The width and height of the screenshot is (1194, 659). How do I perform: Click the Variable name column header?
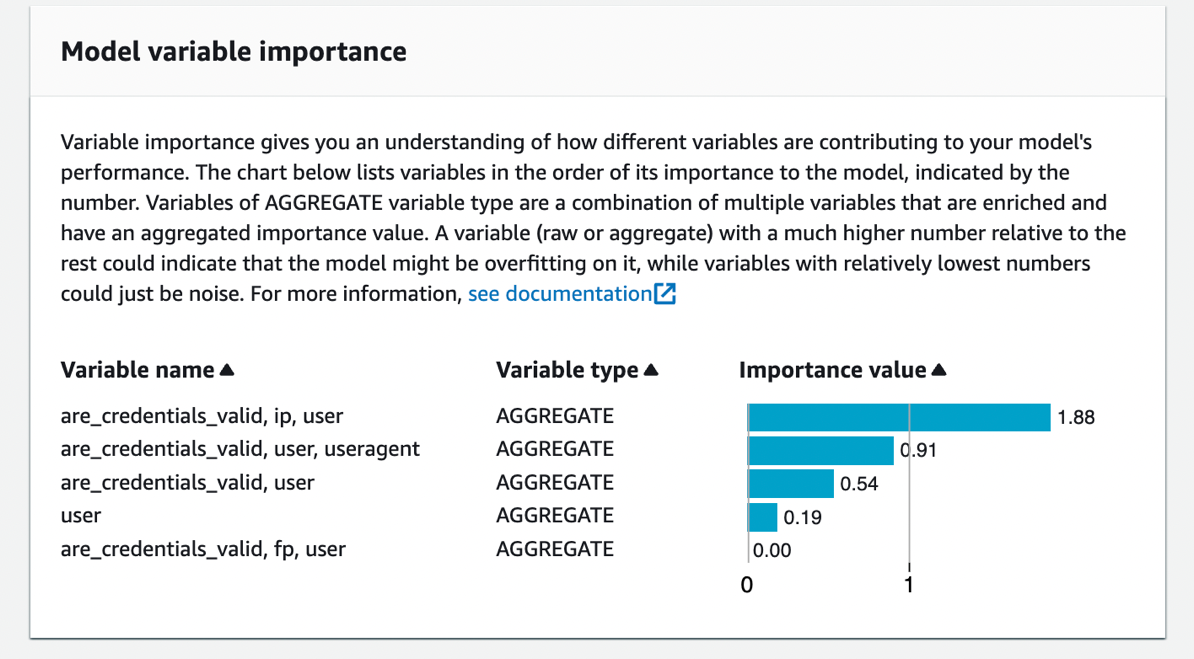tap(138, 370)
